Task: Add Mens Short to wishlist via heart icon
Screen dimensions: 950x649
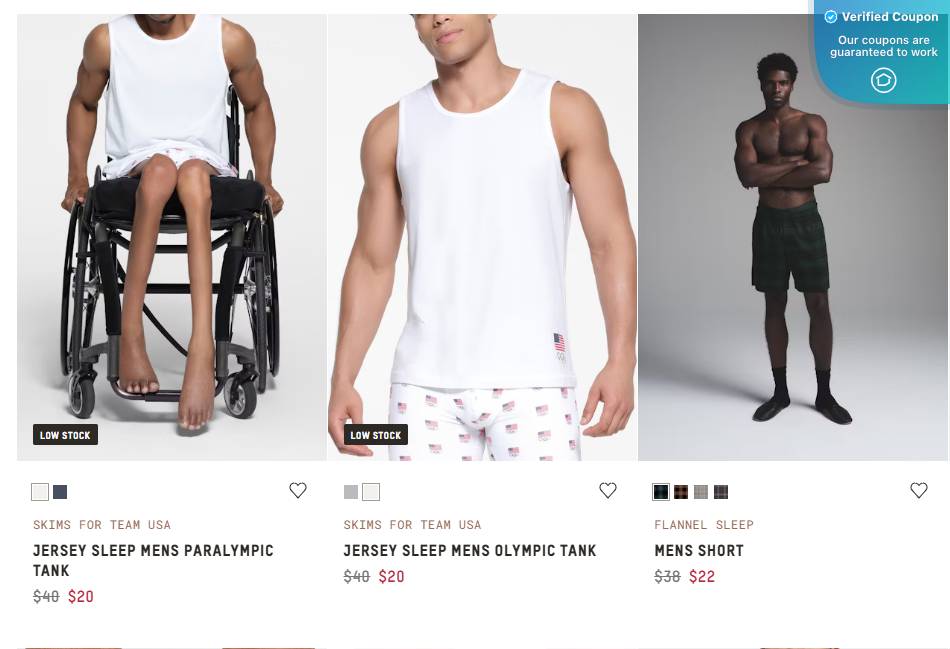Action: point(919,491)
